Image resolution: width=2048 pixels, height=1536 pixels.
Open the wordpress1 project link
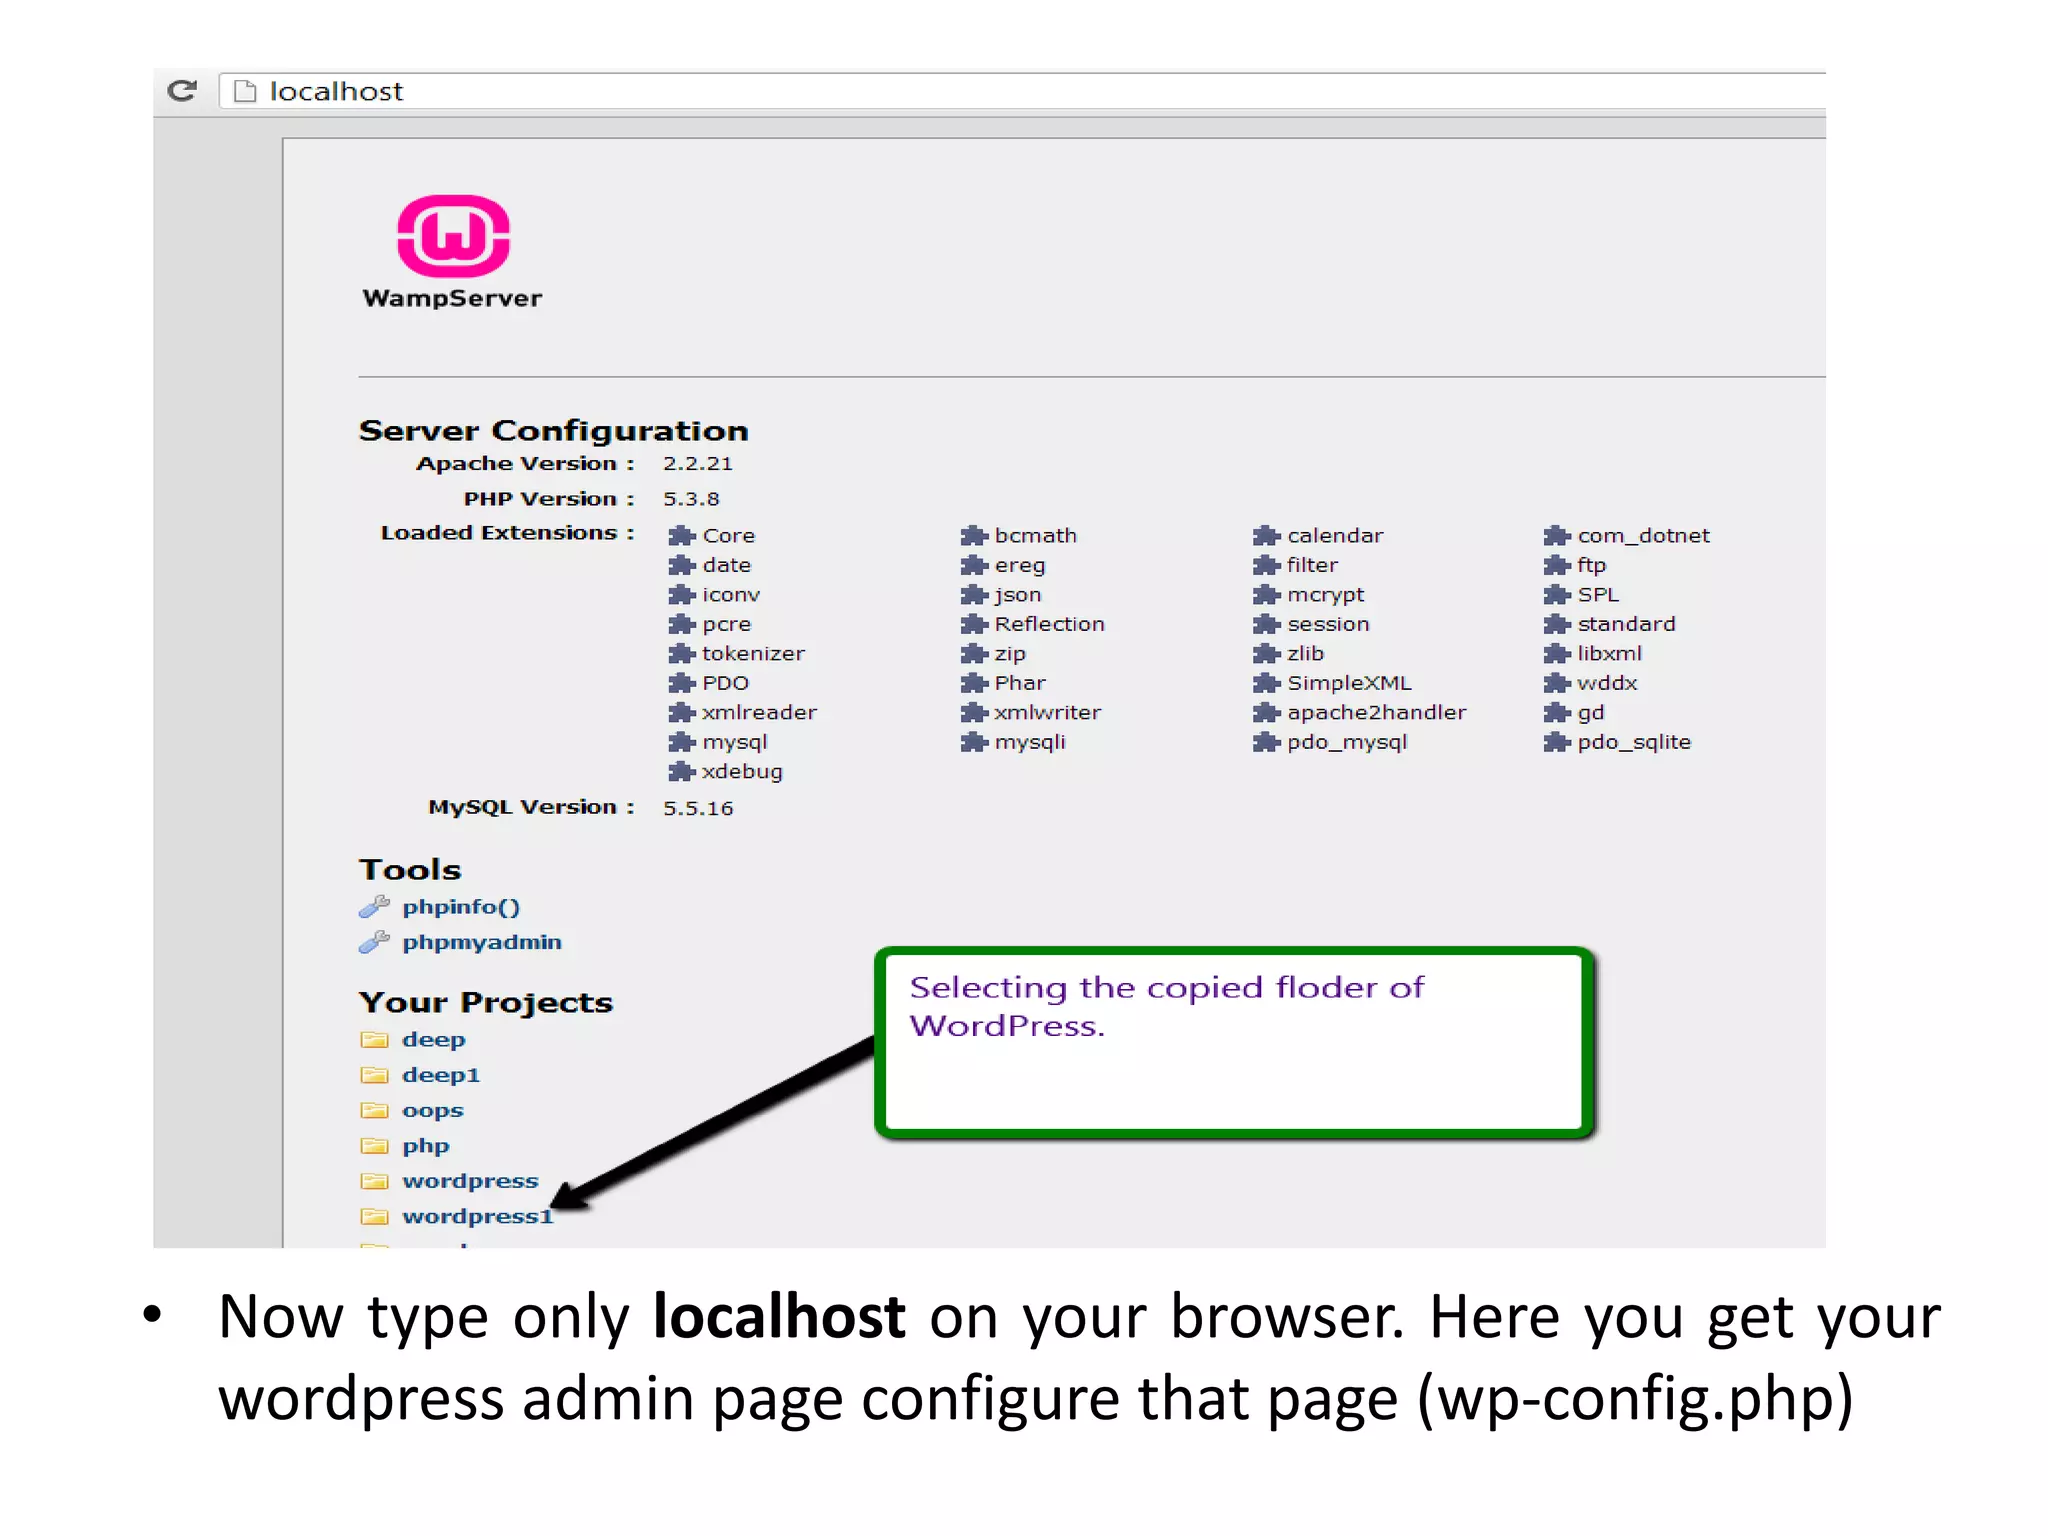coord(478,1217)
